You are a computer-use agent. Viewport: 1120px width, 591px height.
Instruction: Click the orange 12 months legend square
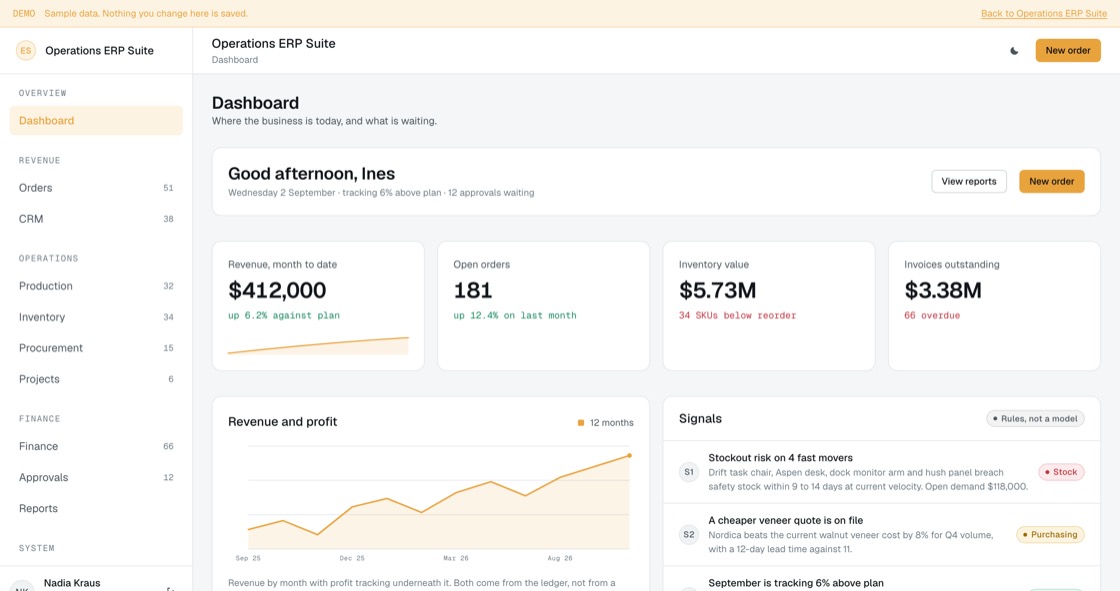[x=581, y=423]
